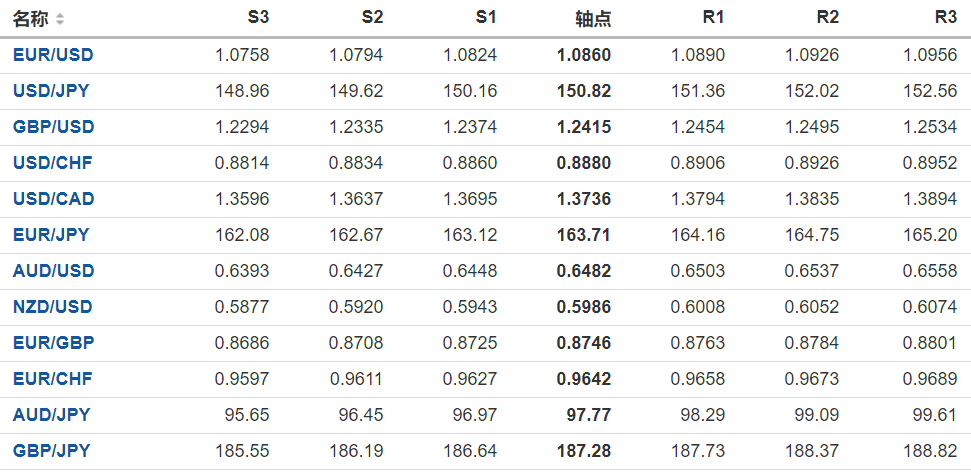
Task: Open the USD/CHF currency pair link
Action: click(x=53, y=163)
